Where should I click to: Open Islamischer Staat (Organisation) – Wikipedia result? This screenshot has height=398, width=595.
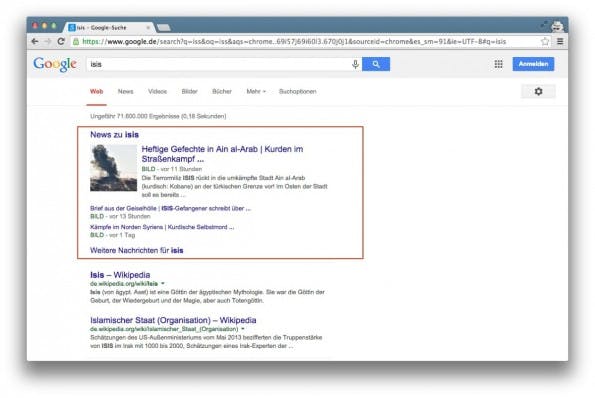coord(173,320)
